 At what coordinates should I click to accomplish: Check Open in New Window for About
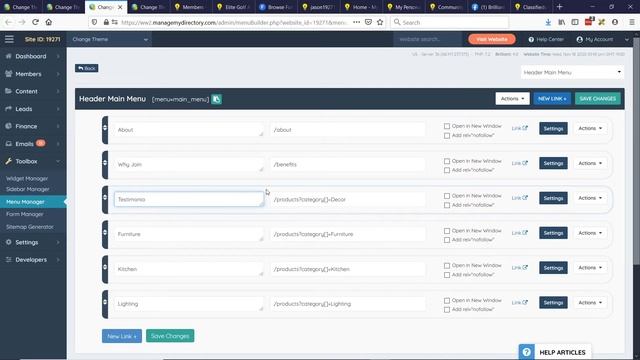[447, 126]
